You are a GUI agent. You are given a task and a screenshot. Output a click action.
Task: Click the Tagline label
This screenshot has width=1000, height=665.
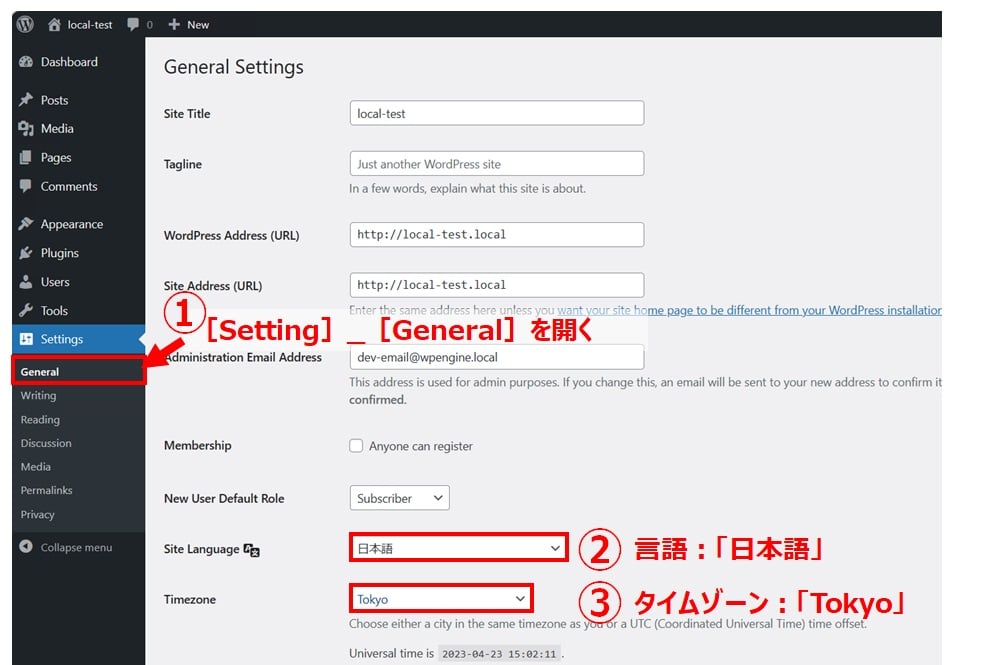[182, 164]
